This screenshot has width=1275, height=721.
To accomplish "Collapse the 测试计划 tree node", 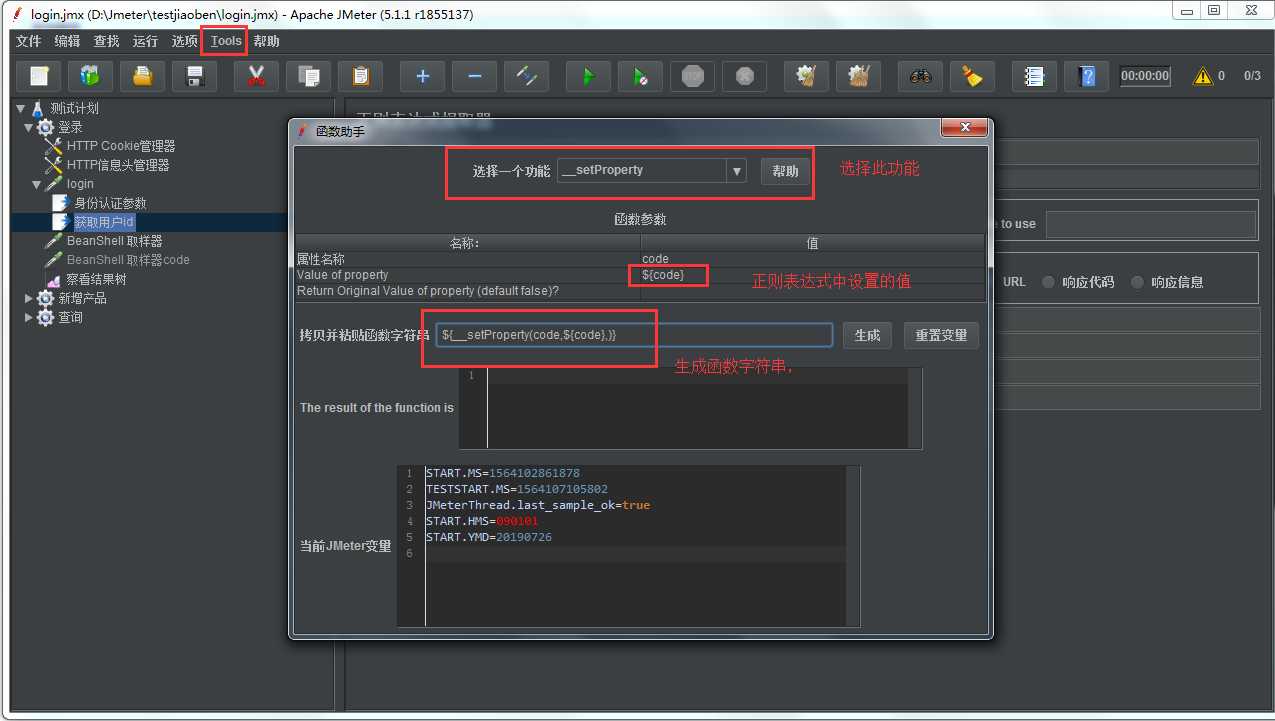I will [x=20, y=108].
